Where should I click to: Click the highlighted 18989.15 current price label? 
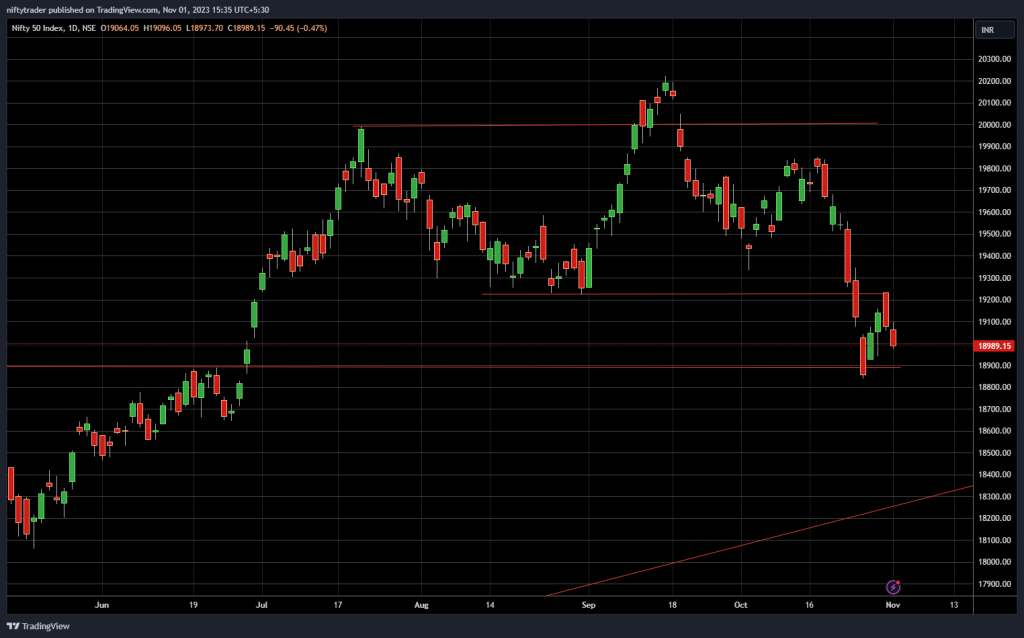pyautogui.click(x=993, y=346)
